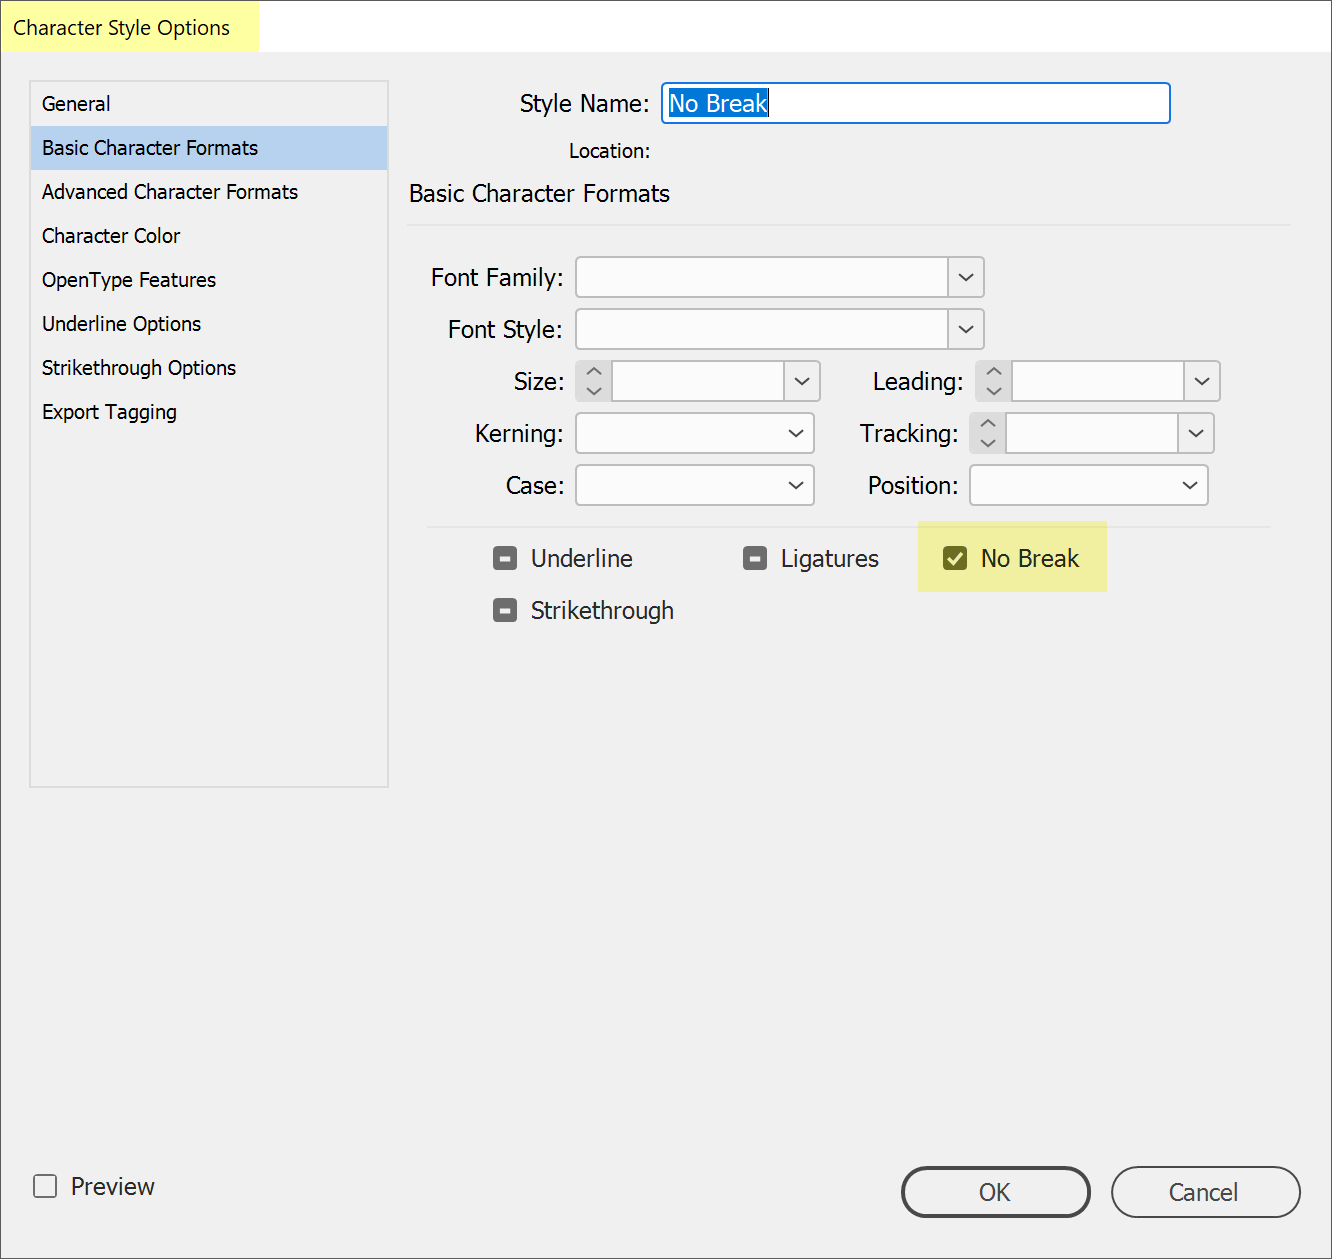Expand the Font Style dropdown
The width and height of the screenshot is (1332, 1259).
pyautogui.click(x=966, y=329)
